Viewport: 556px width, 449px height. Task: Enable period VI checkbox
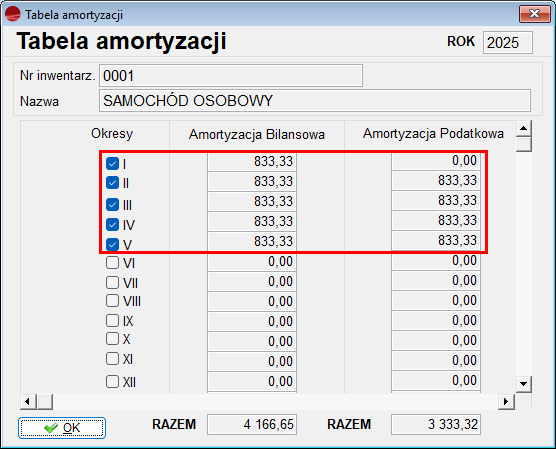(112, 263)
